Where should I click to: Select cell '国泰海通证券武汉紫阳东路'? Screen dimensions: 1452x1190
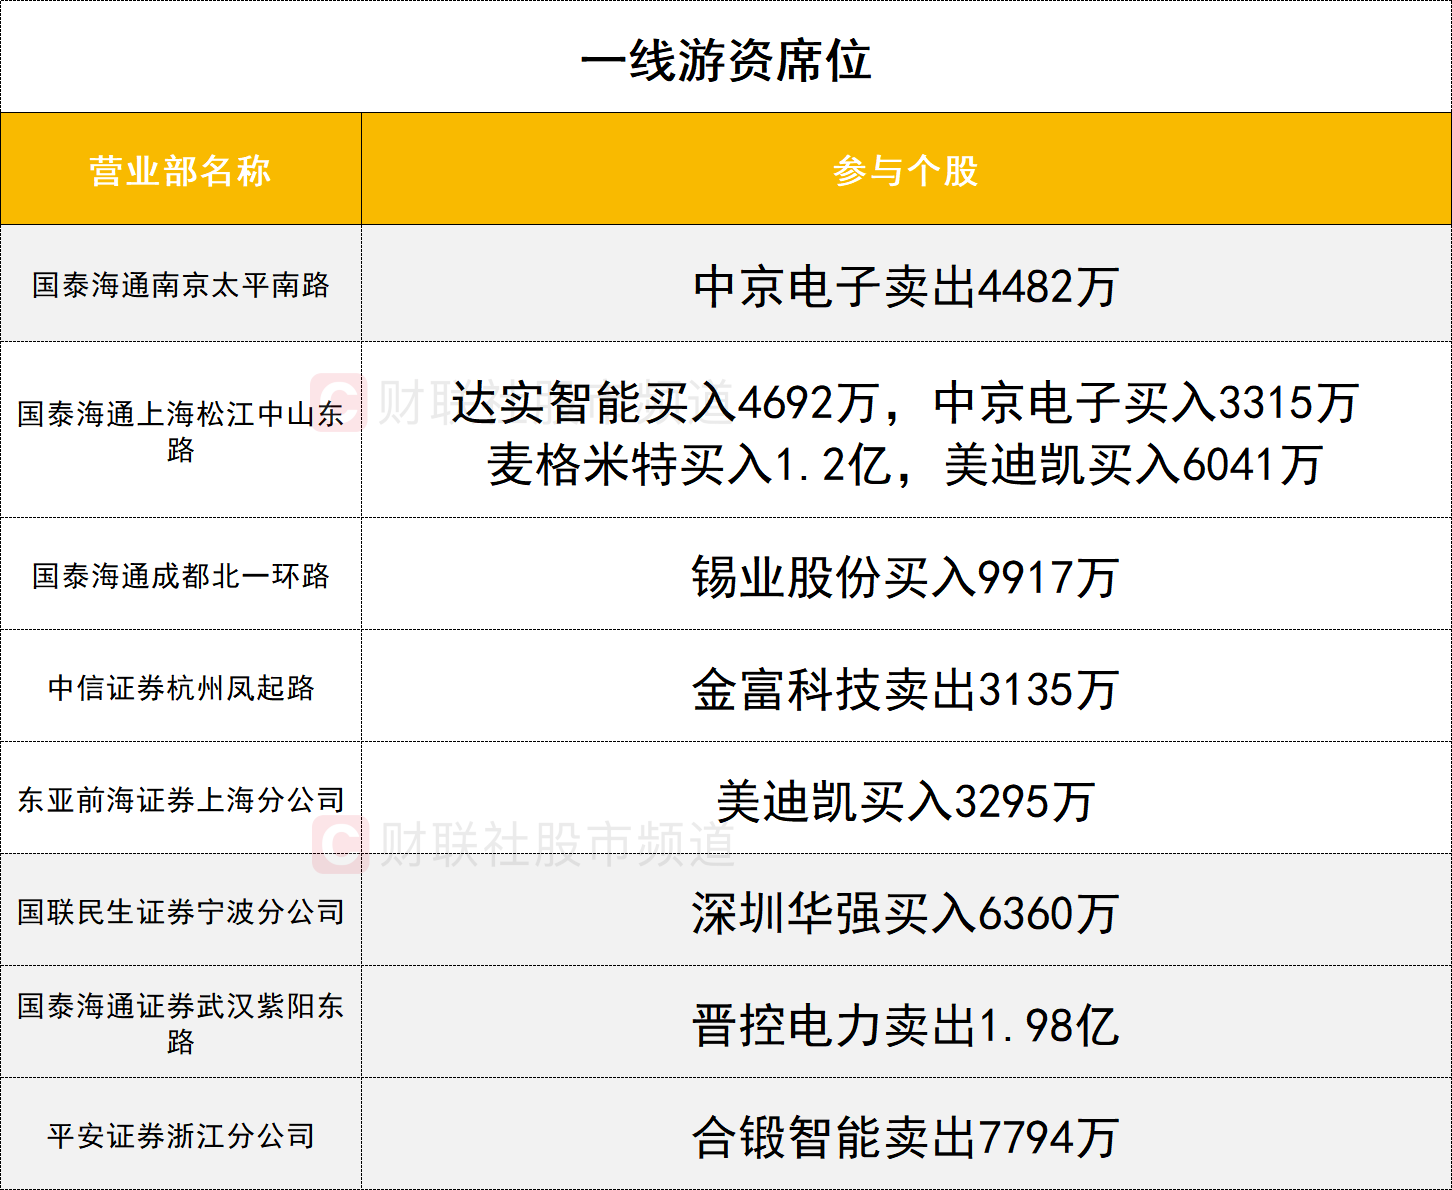coord(181,1023)
